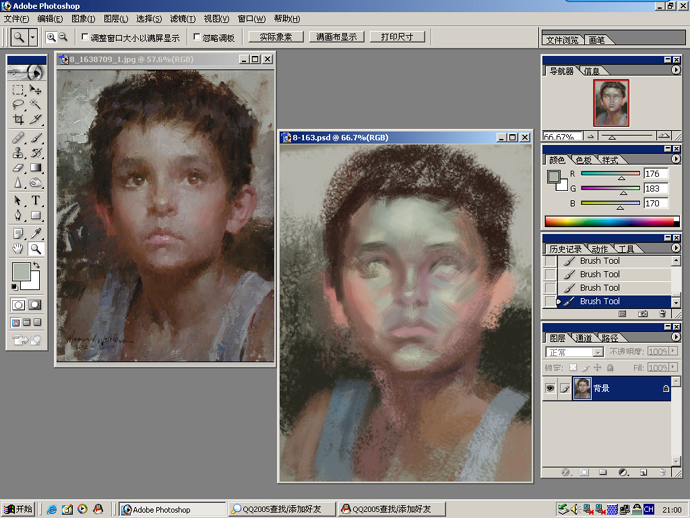Select the Slice tool
This screenshot has height=518, width=690.
pos(36,119)
